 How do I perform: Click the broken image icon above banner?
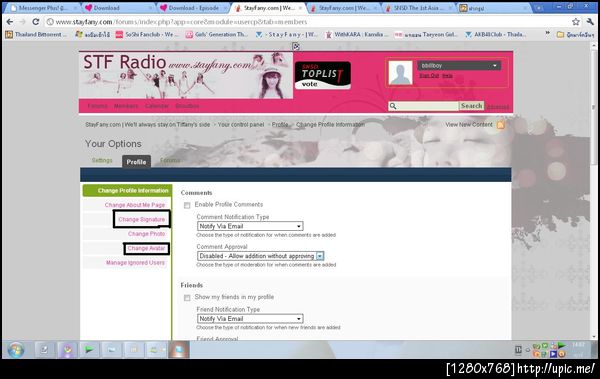(x=296, y=46)
